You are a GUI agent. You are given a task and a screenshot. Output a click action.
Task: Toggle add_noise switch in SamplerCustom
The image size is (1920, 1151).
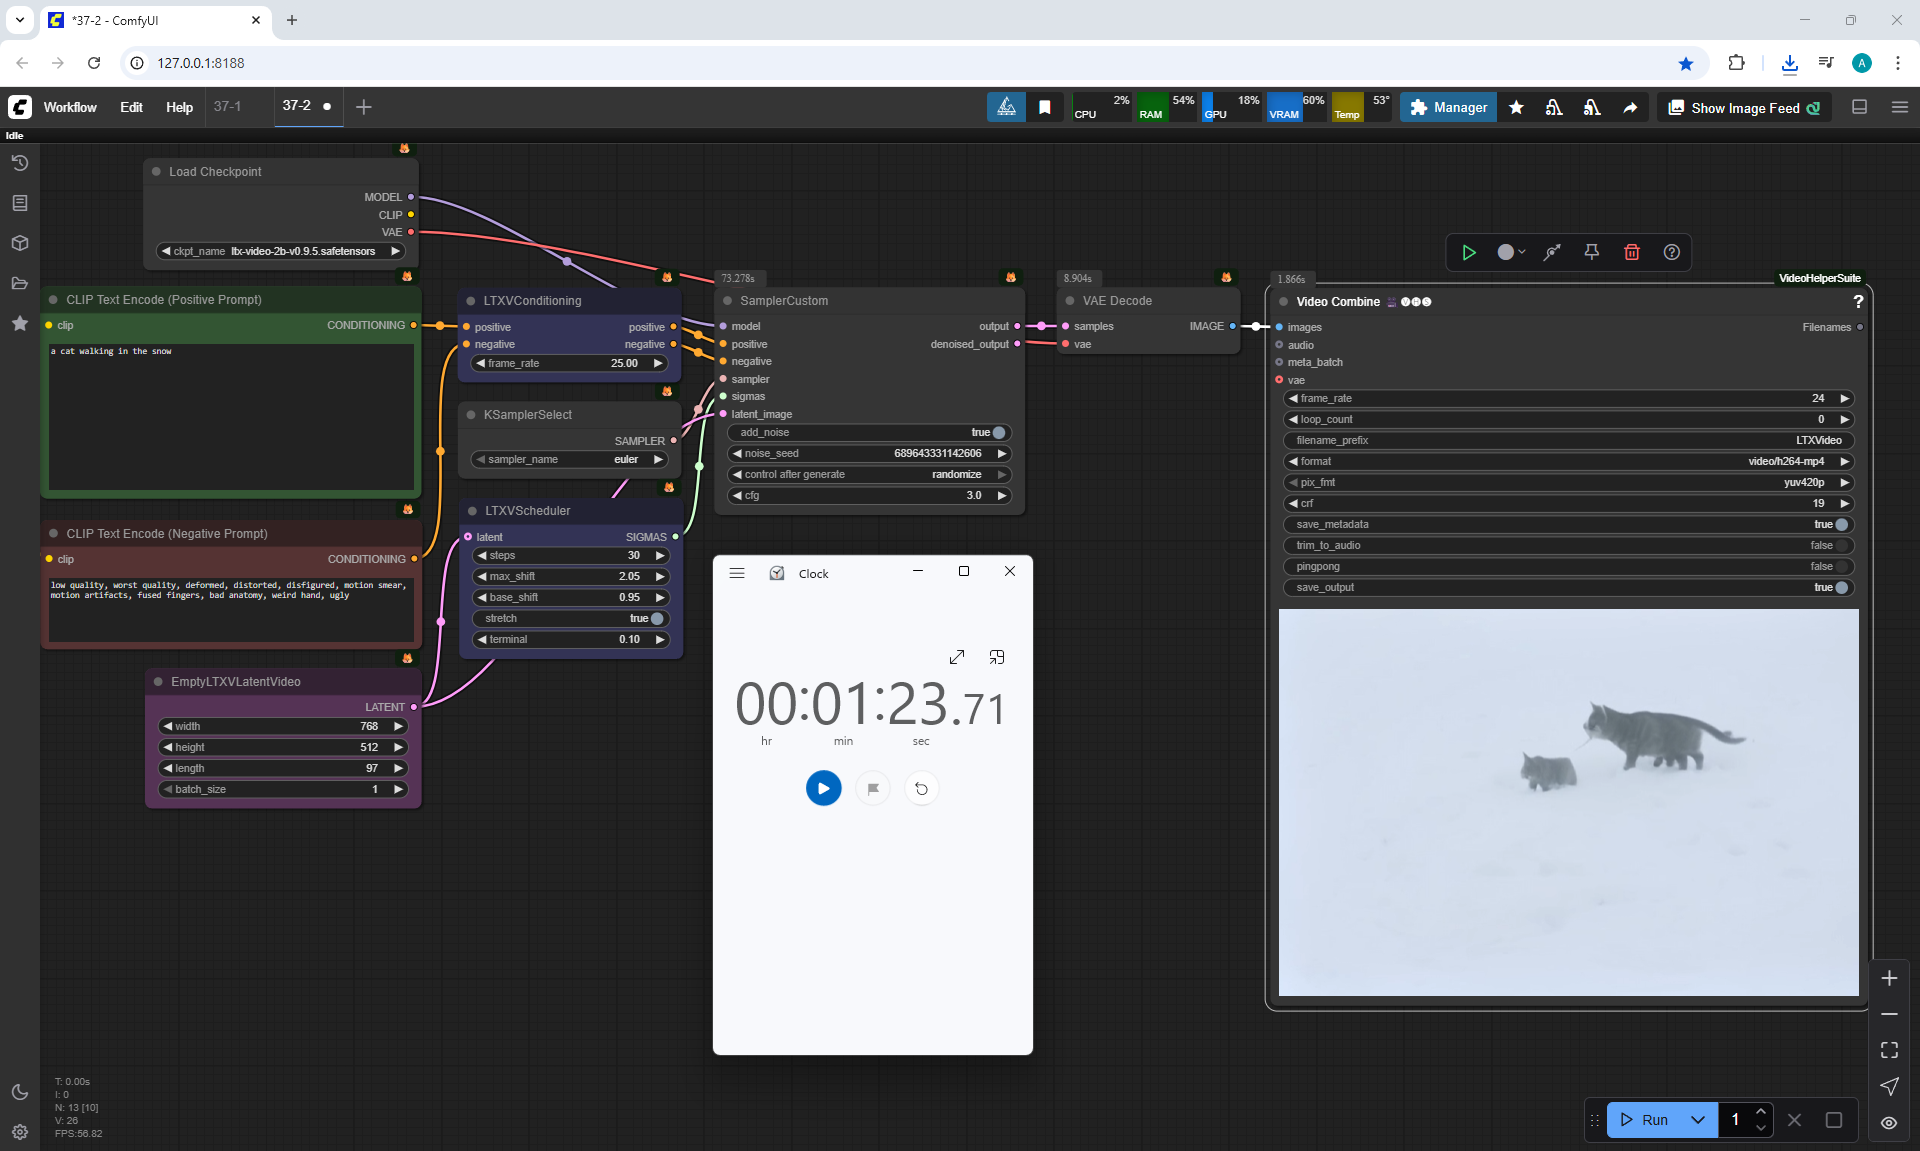pyautogui.click(x=998, y=432)
